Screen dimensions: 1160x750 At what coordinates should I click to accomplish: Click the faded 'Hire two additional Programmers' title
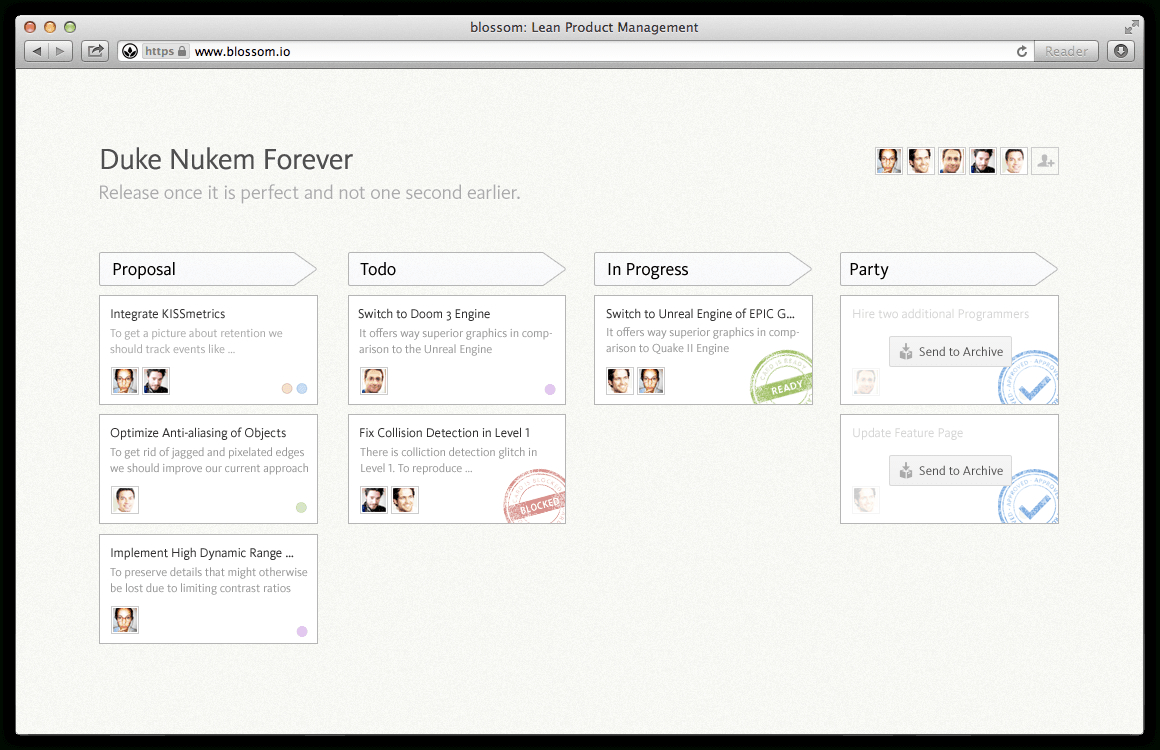[x=940, y=314]
